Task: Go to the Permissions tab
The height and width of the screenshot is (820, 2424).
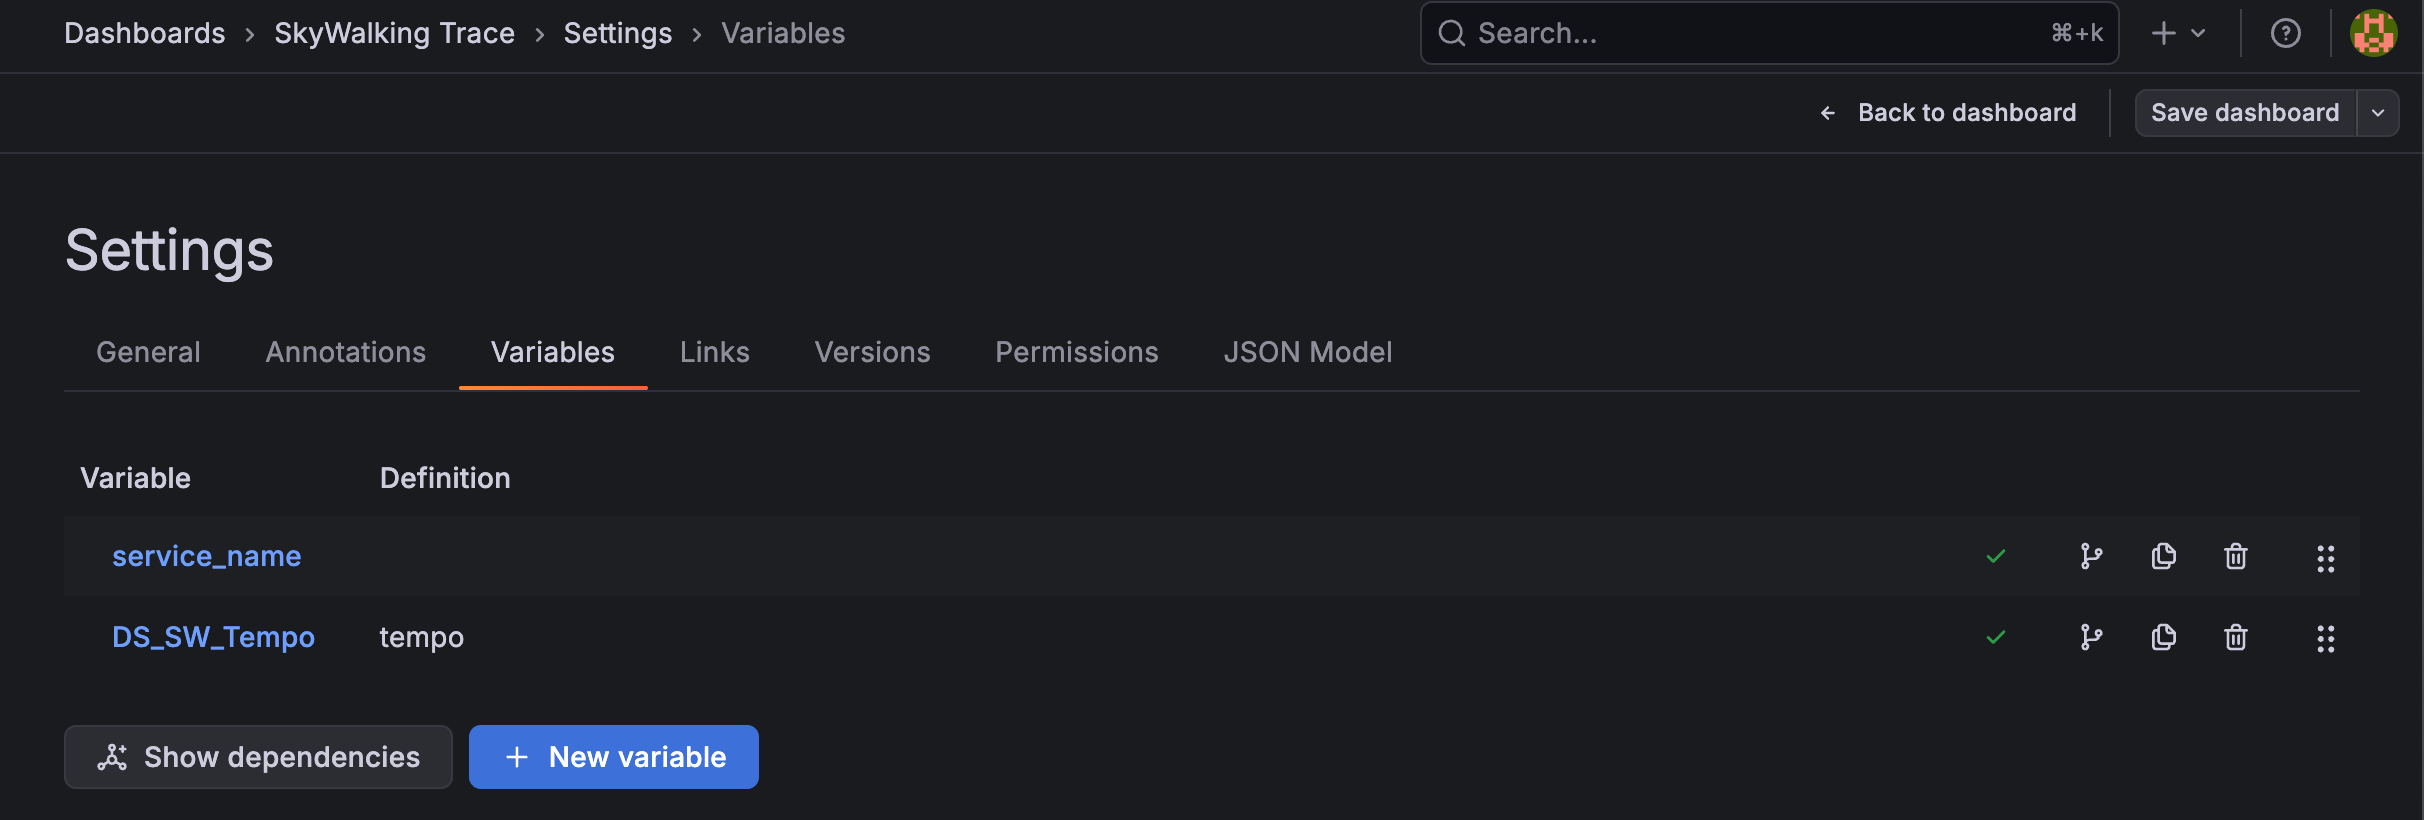Action: click(1076, 352)
